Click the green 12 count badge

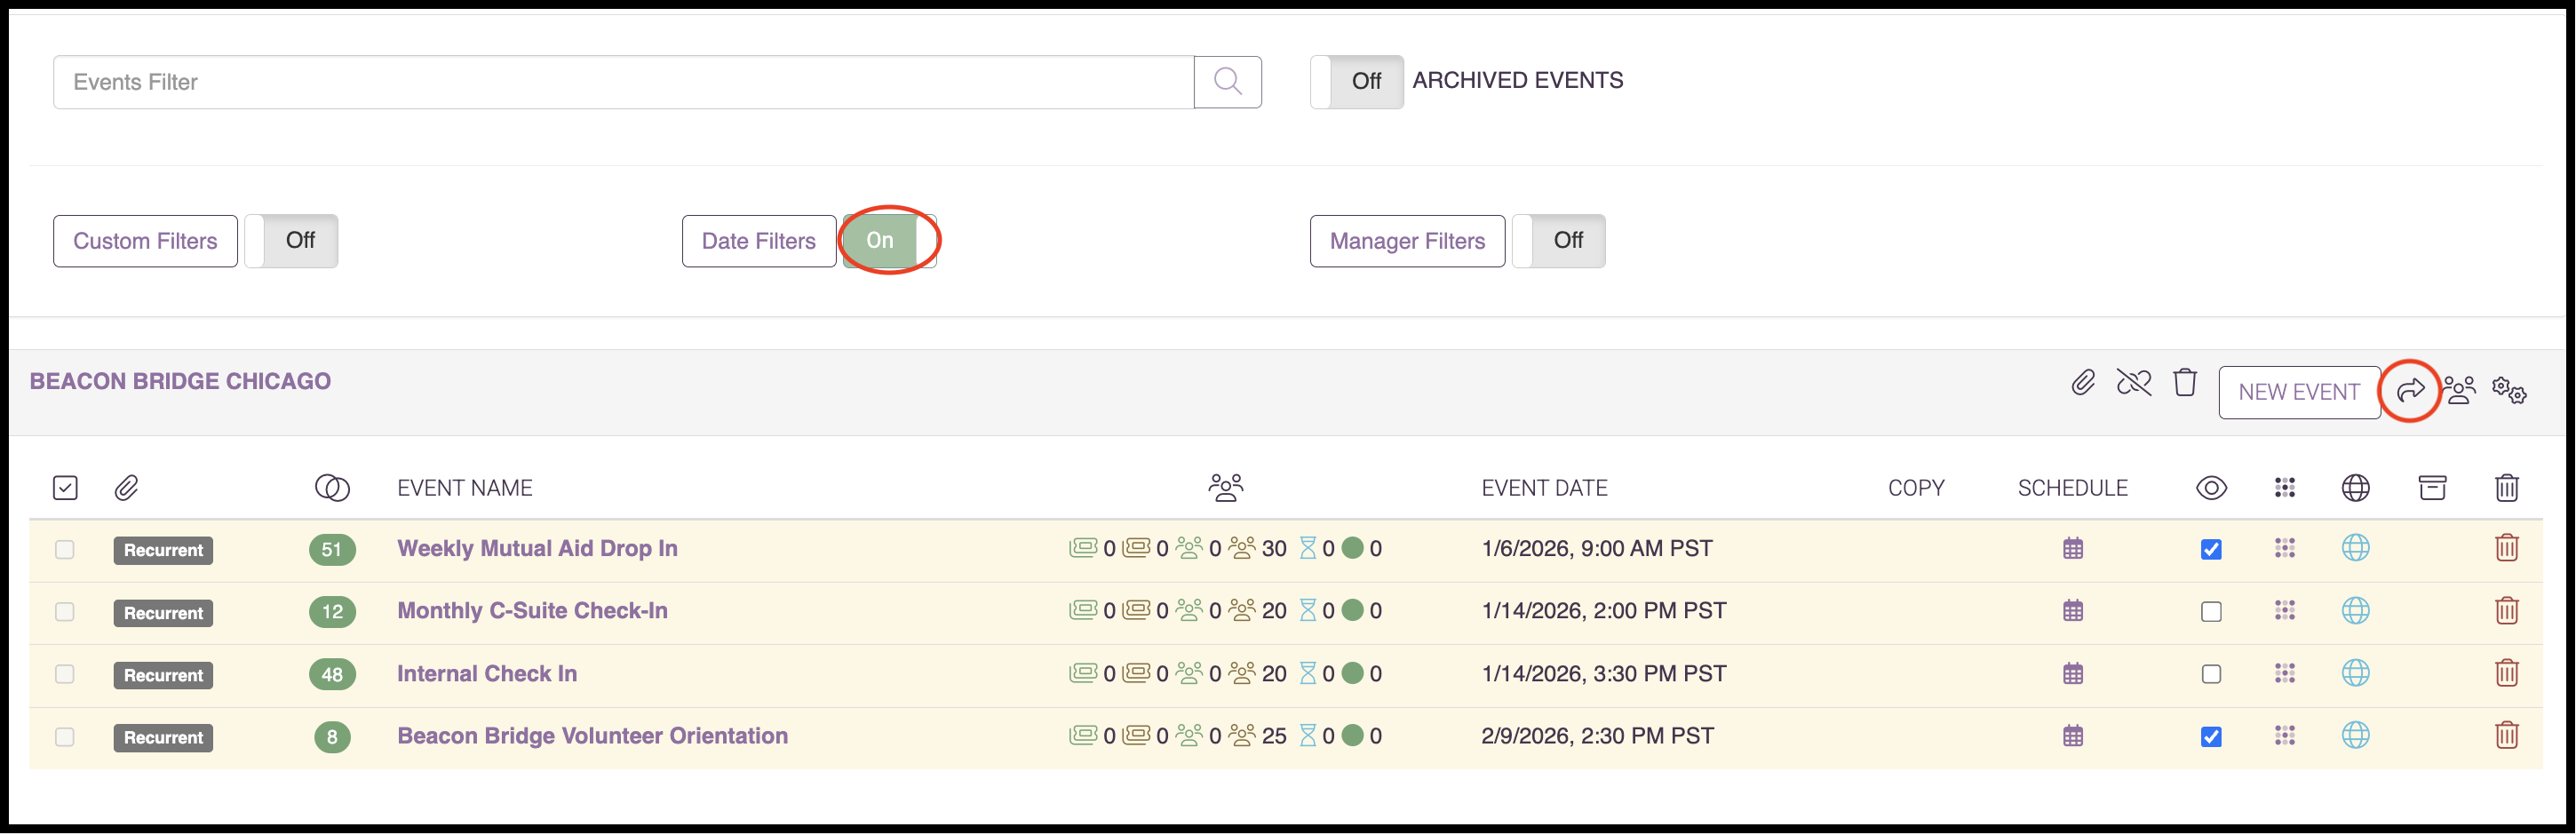tap(332, 611)
